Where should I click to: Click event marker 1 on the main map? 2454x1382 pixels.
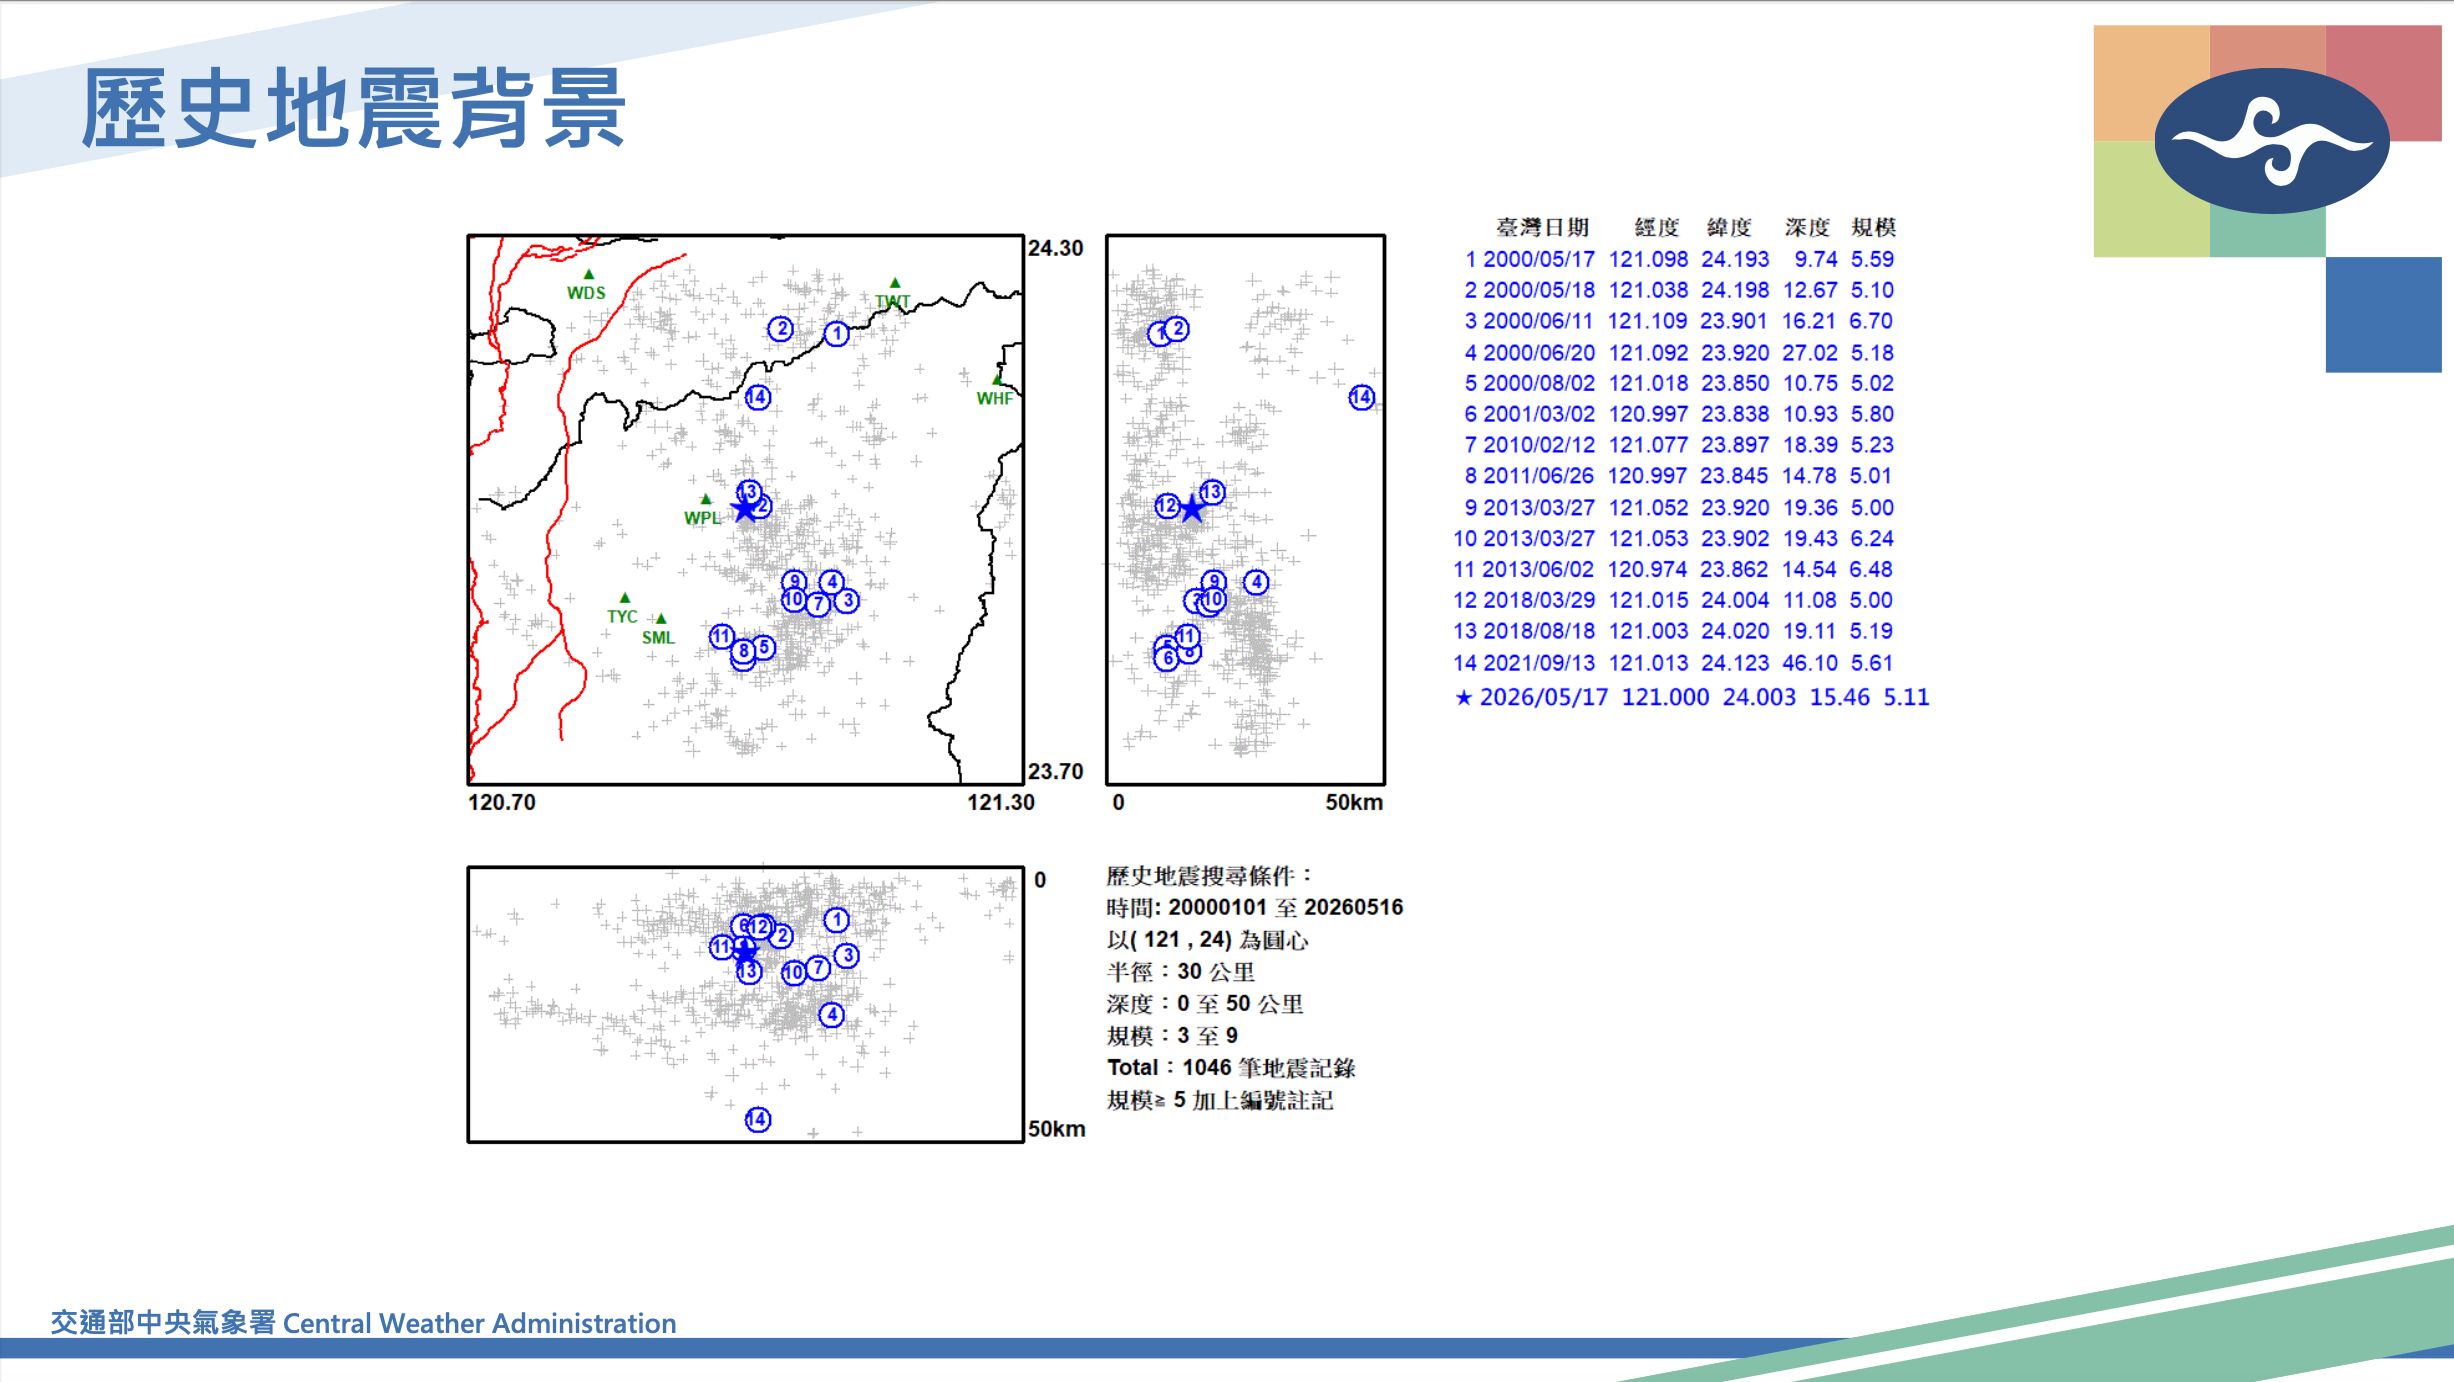(x=837, y=334)
